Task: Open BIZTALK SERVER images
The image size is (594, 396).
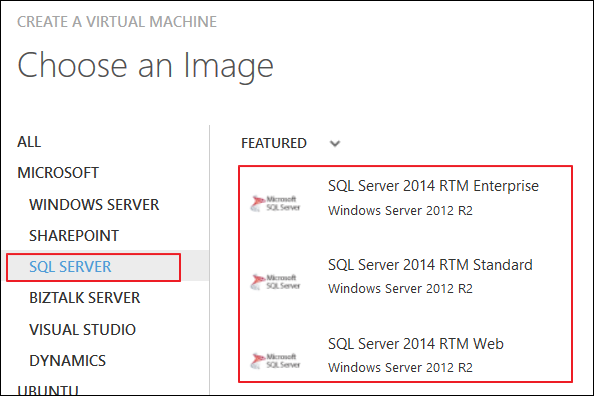Action: tap(84, 298)
